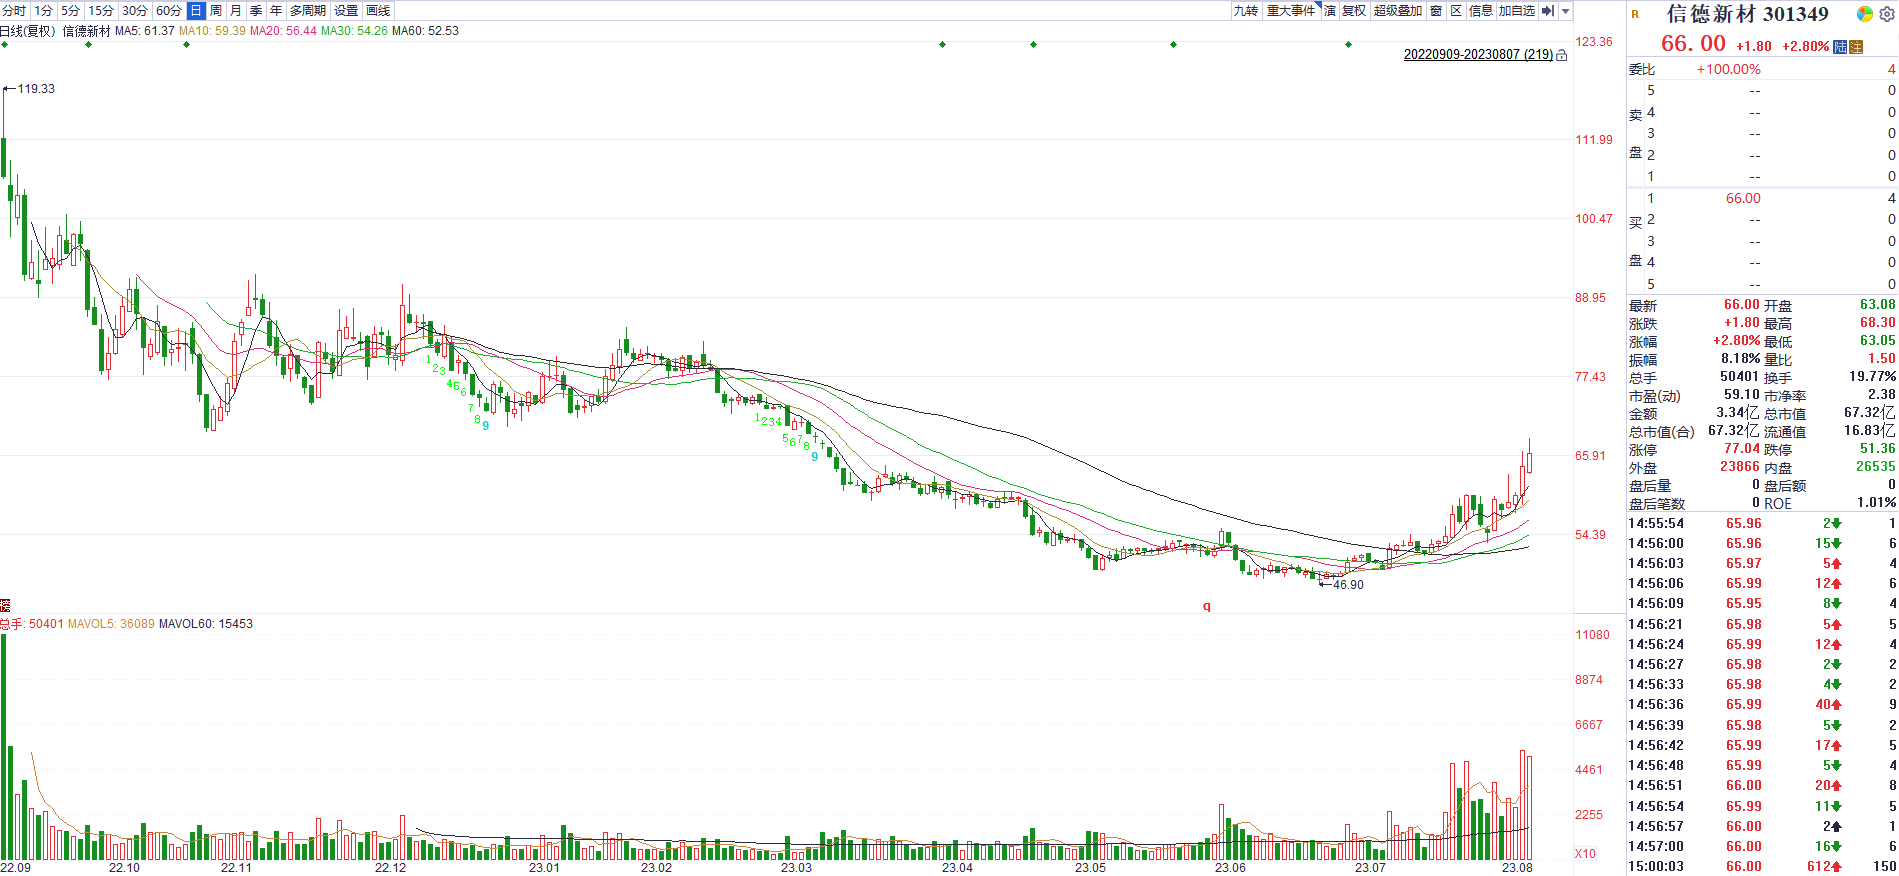The height and width of the screenshot is (876, 1899).
Task: Click the speaker icon in the top toolbar
Action: (1548, 11)
